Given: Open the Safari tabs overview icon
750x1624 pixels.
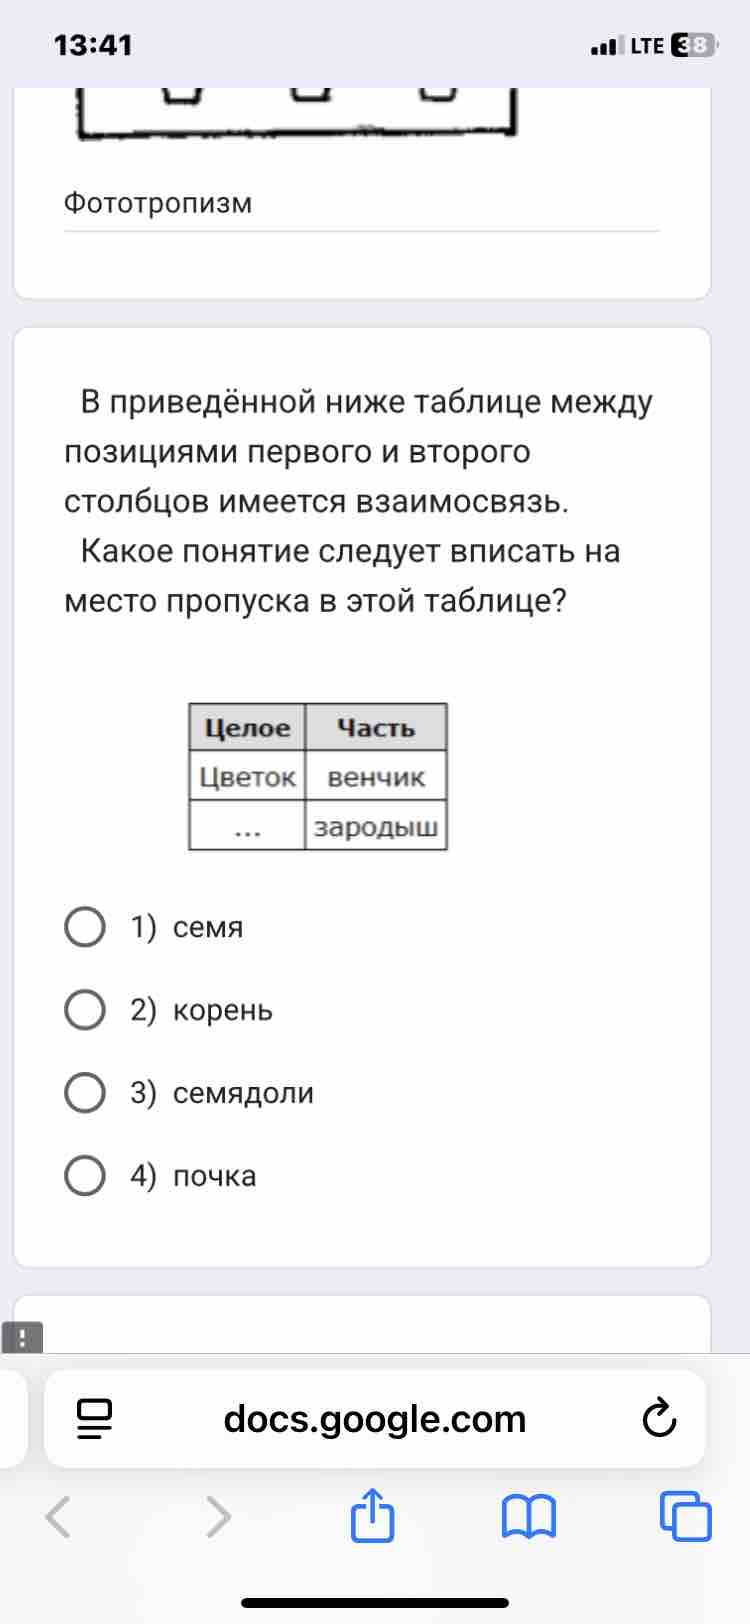Looking at the screenshot, I should coord(686,1516).
